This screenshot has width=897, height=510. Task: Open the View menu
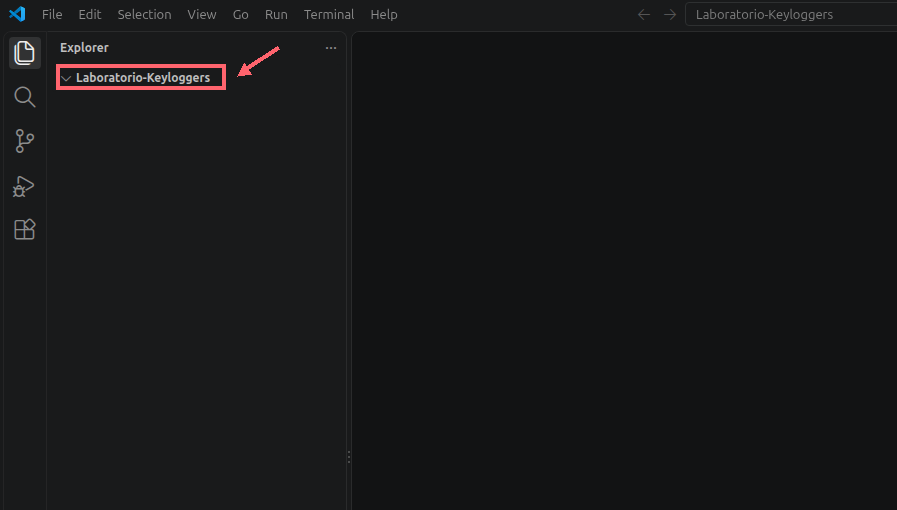pos(202,14)
